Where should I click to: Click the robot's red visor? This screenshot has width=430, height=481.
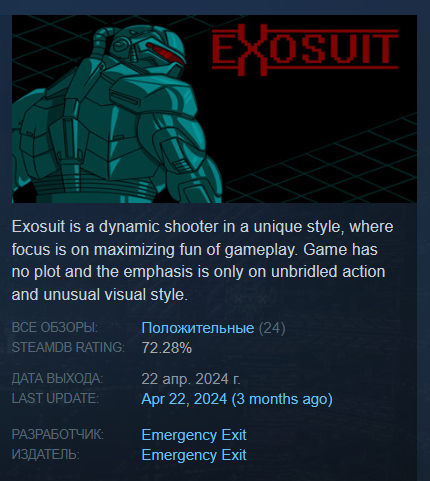pyautogui.click(x=166, y=53)
